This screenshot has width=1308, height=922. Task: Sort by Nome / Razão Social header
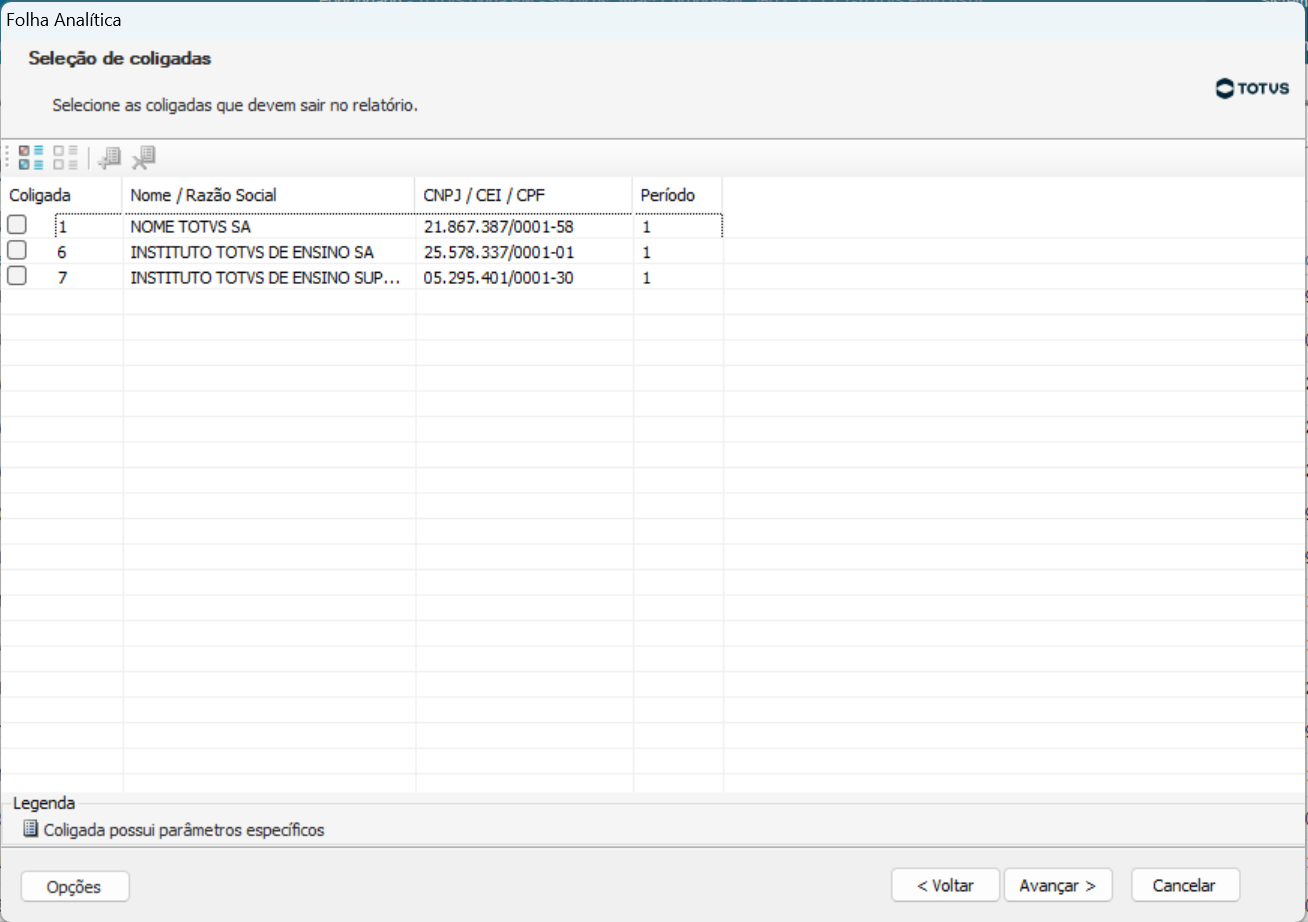point(268,195)
